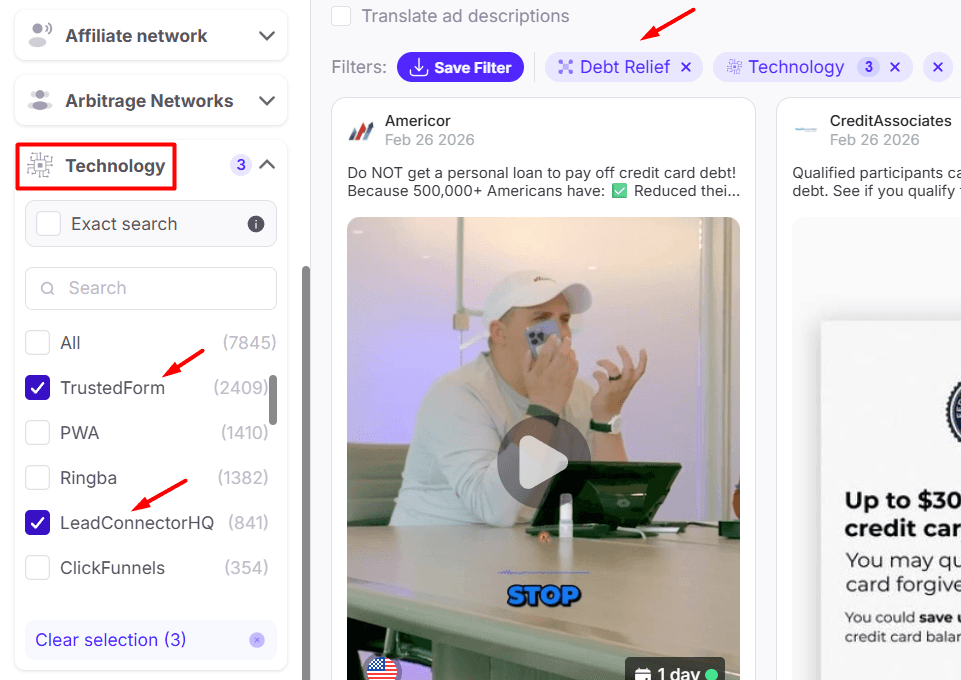
Task: Clear all filters with round X button
Action: tap(938, 67)
